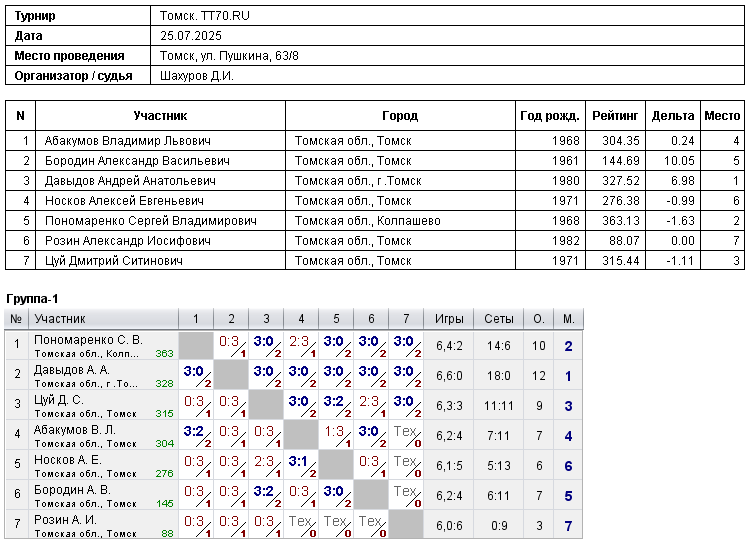Click birth year '1961'
This screenshot has width=750, height=544.
click(565, 161)
